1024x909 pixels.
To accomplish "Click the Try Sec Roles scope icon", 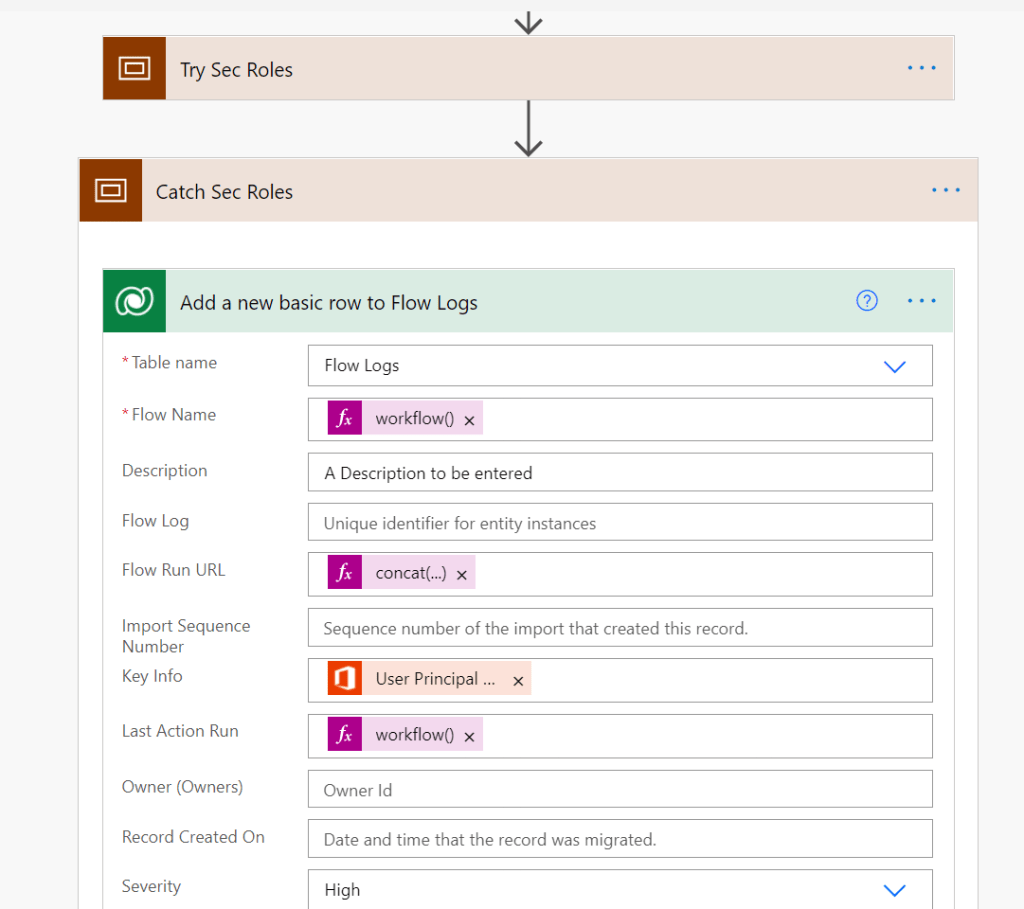I will 134,68.
